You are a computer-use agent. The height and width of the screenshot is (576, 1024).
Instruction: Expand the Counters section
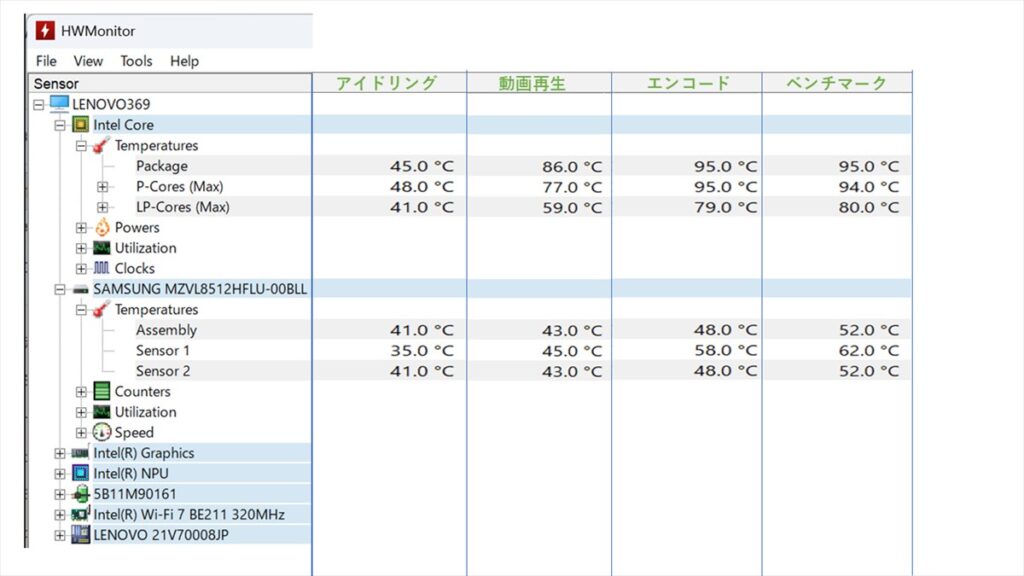tap(81, 392)
